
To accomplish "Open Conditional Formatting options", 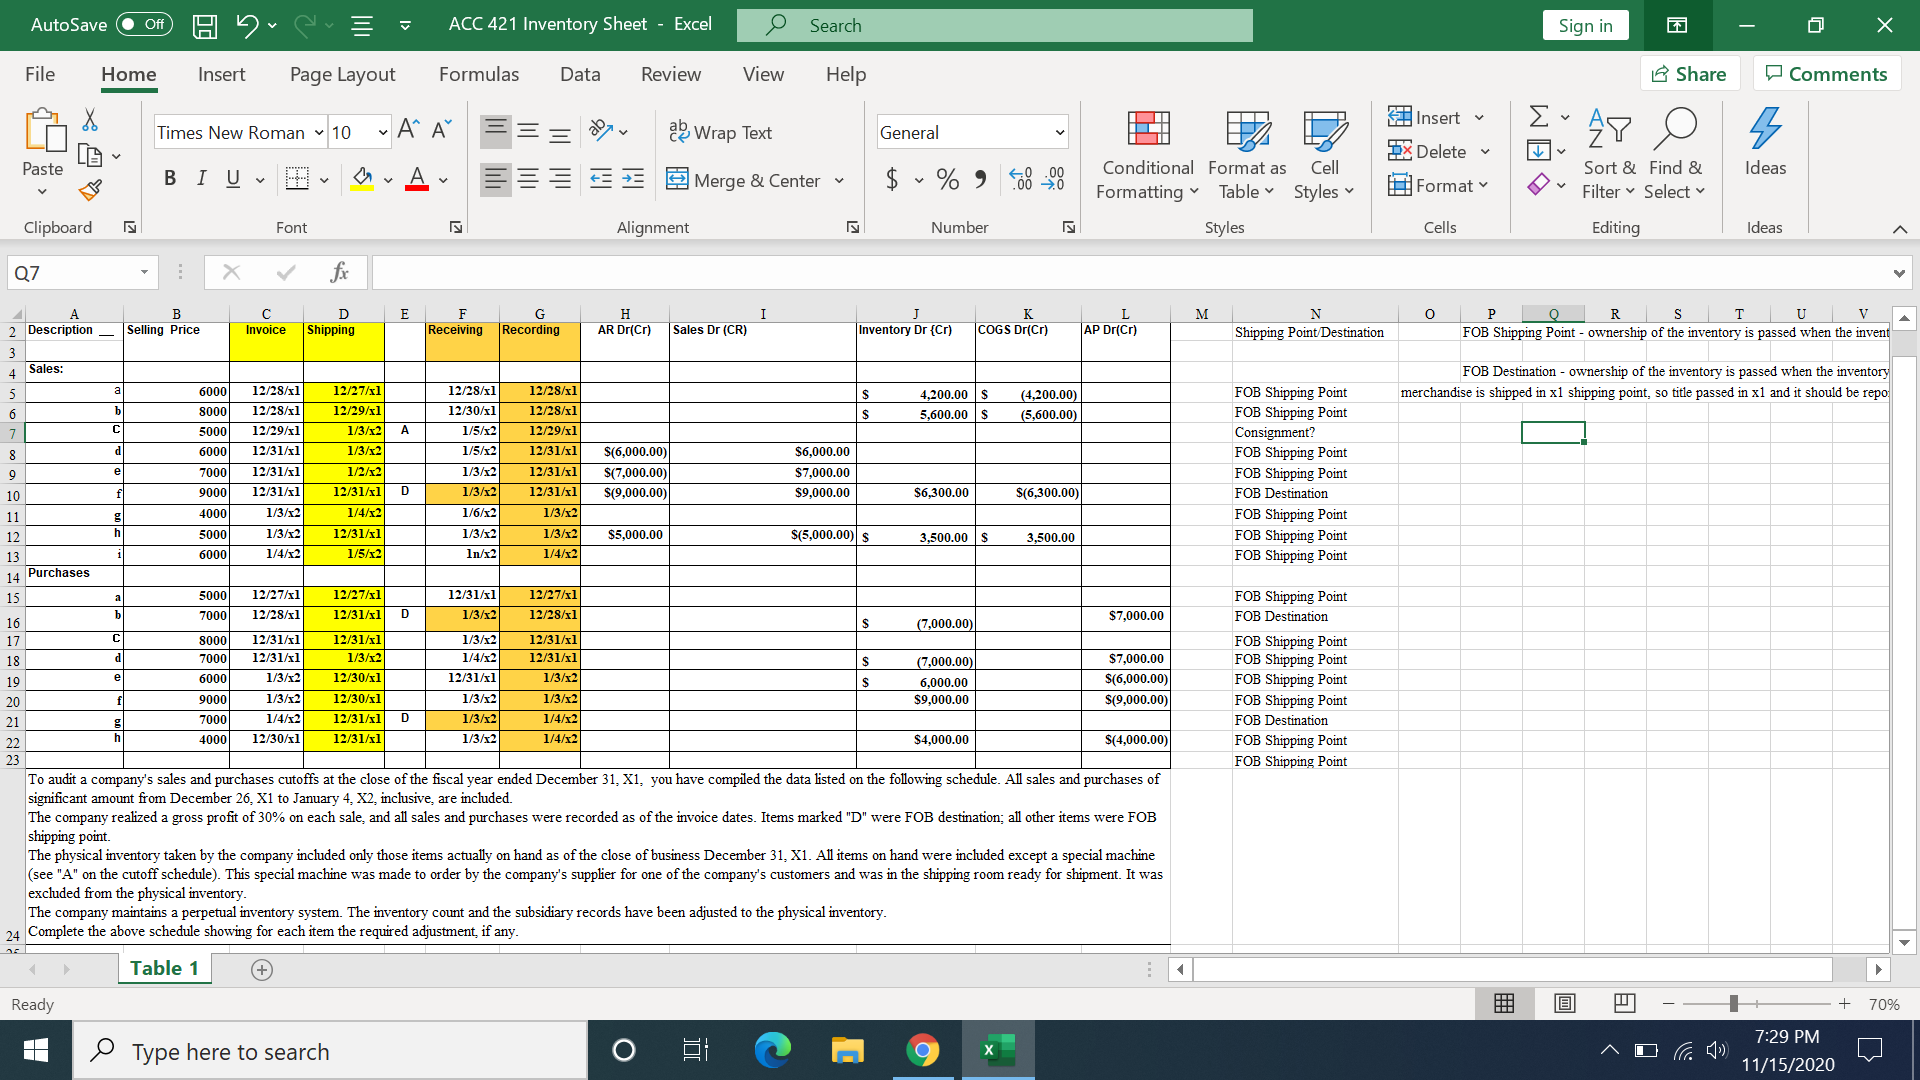I will point(1146,155).
